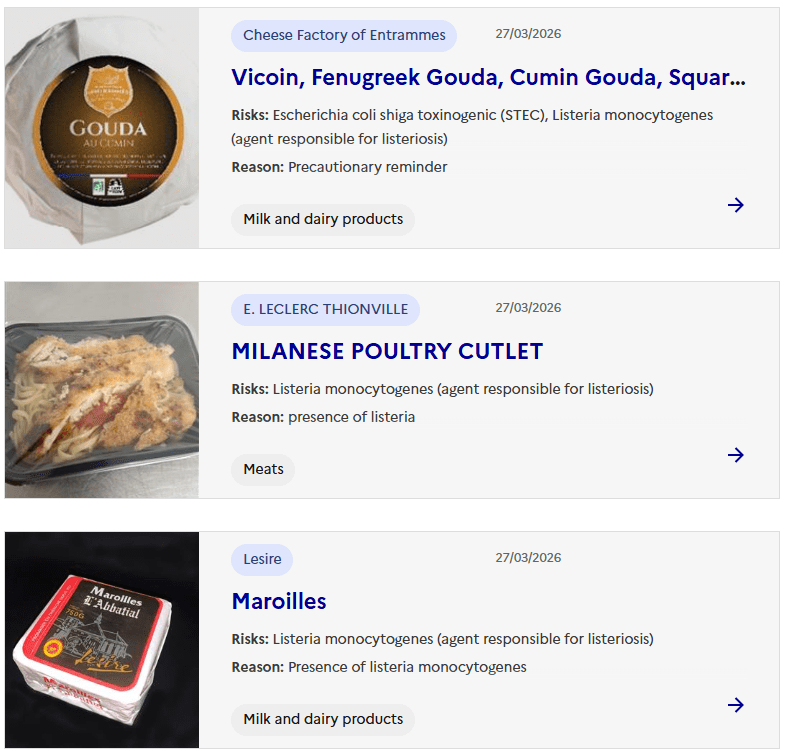Select the E. LECLERC THIONVILLE brand tag

click(325, 309)
